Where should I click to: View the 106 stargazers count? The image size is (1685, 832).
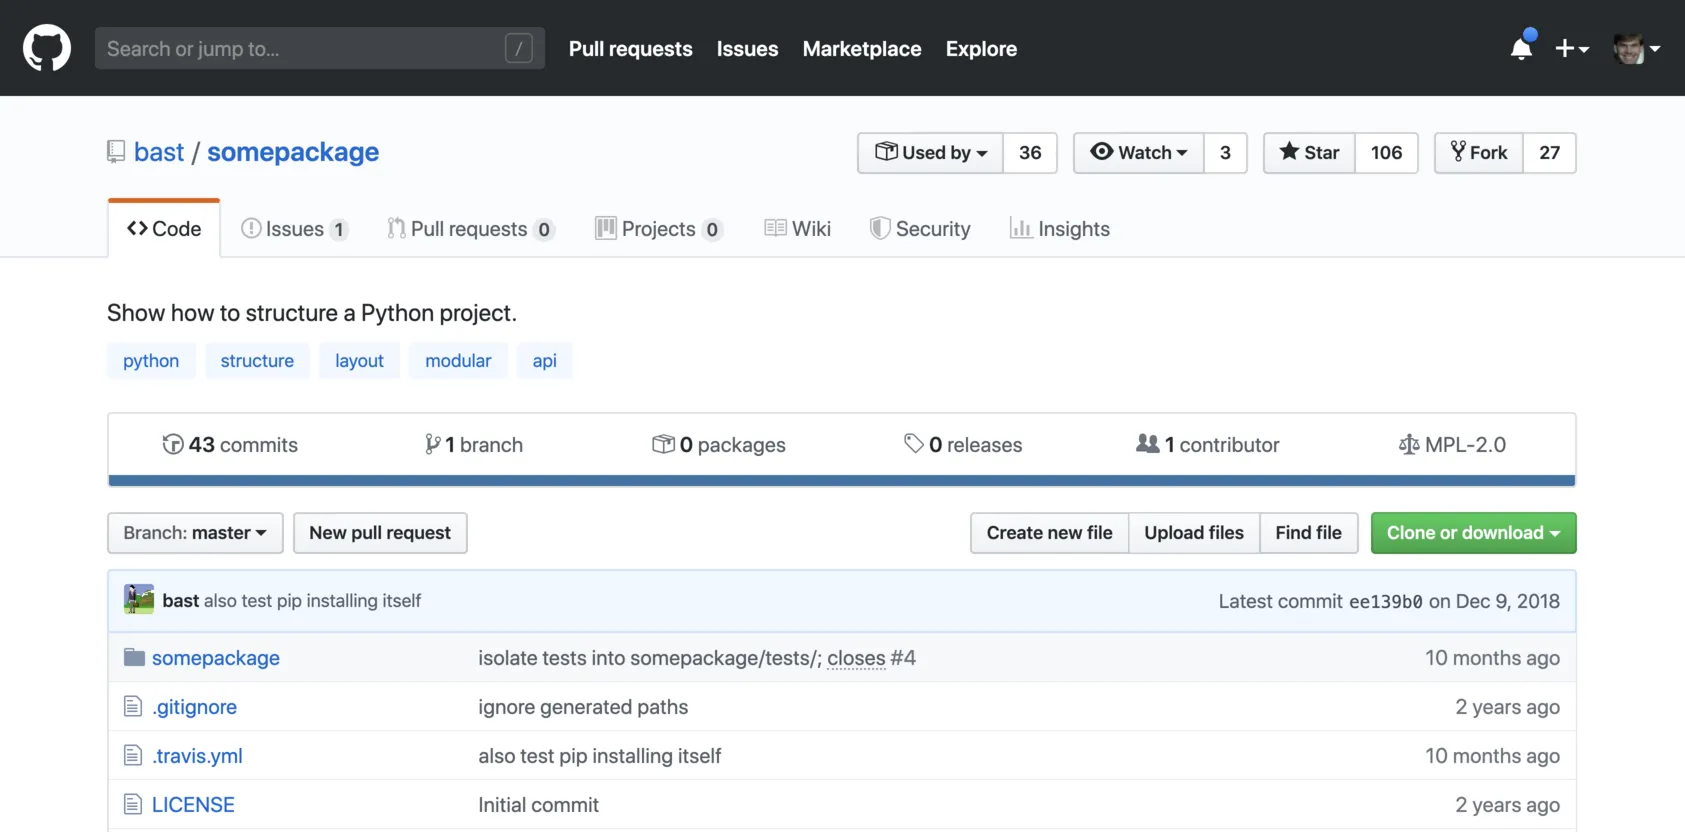(x=1386, y=153)
